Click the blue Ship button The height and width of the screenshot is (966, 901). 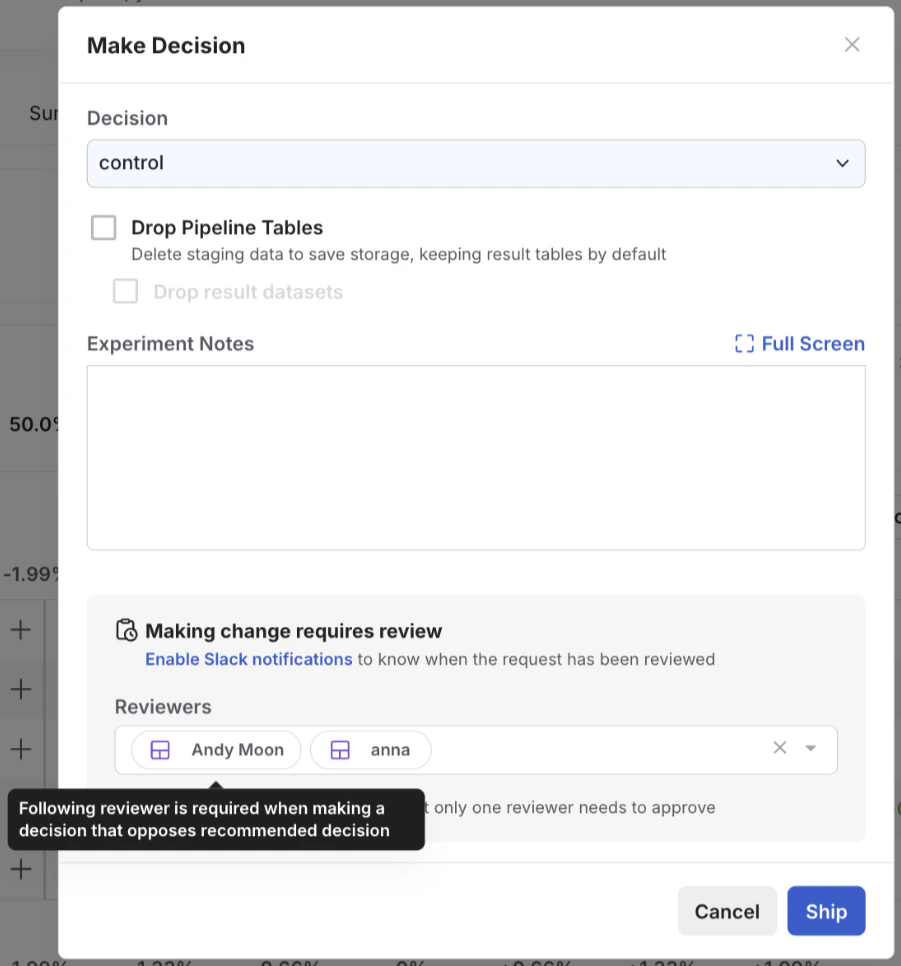(826, 911)
